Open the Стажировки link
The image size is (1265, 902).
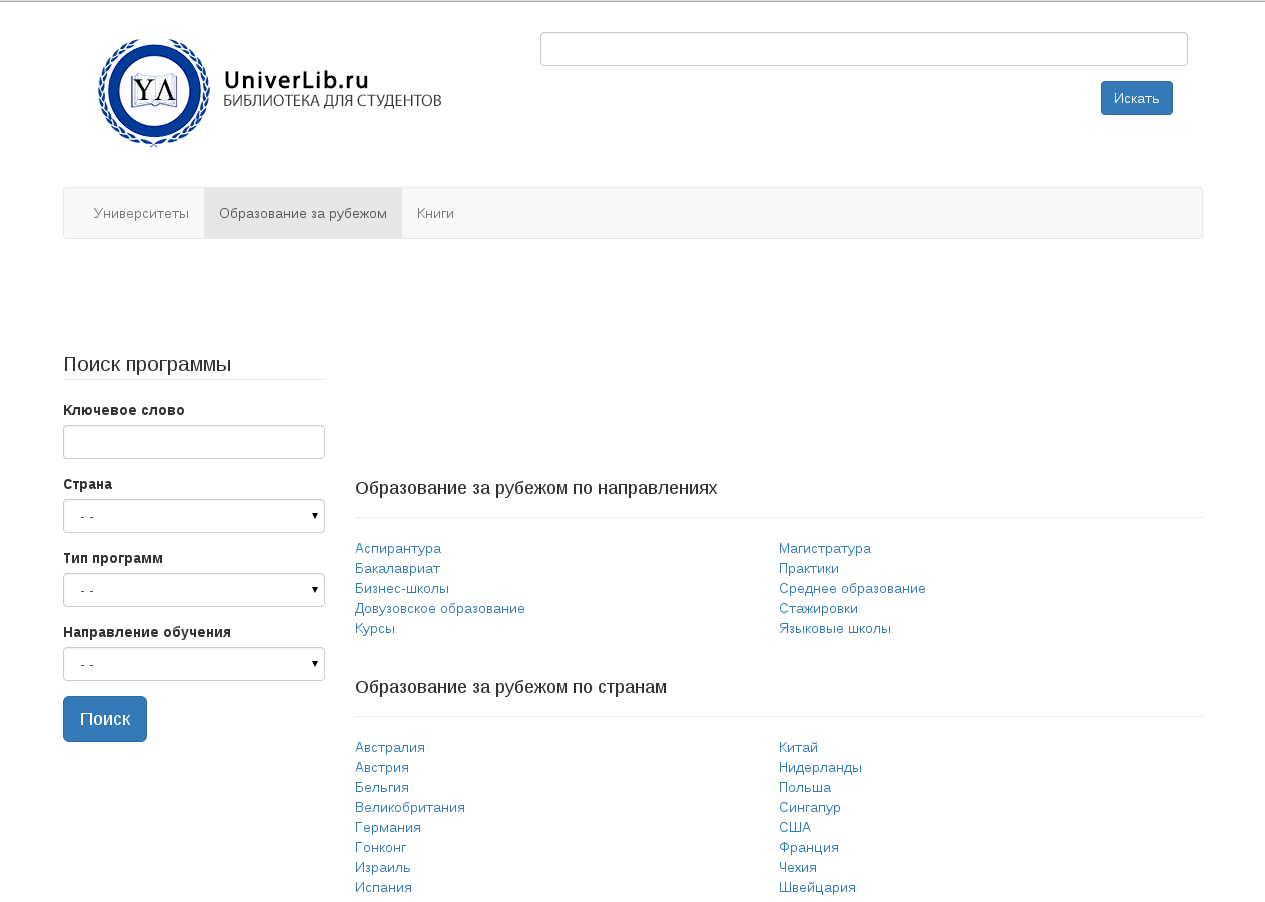pyautogui.click(x=818, y=608)
